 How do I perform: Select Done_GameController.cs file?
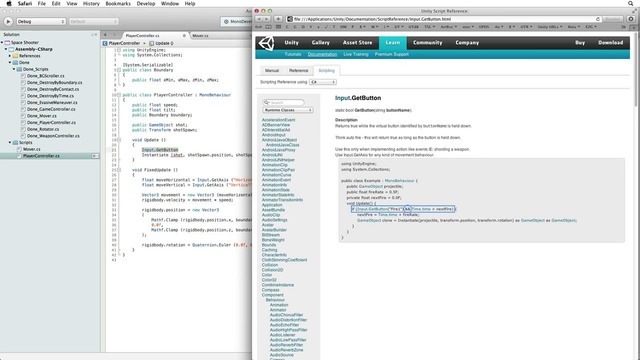51,109
